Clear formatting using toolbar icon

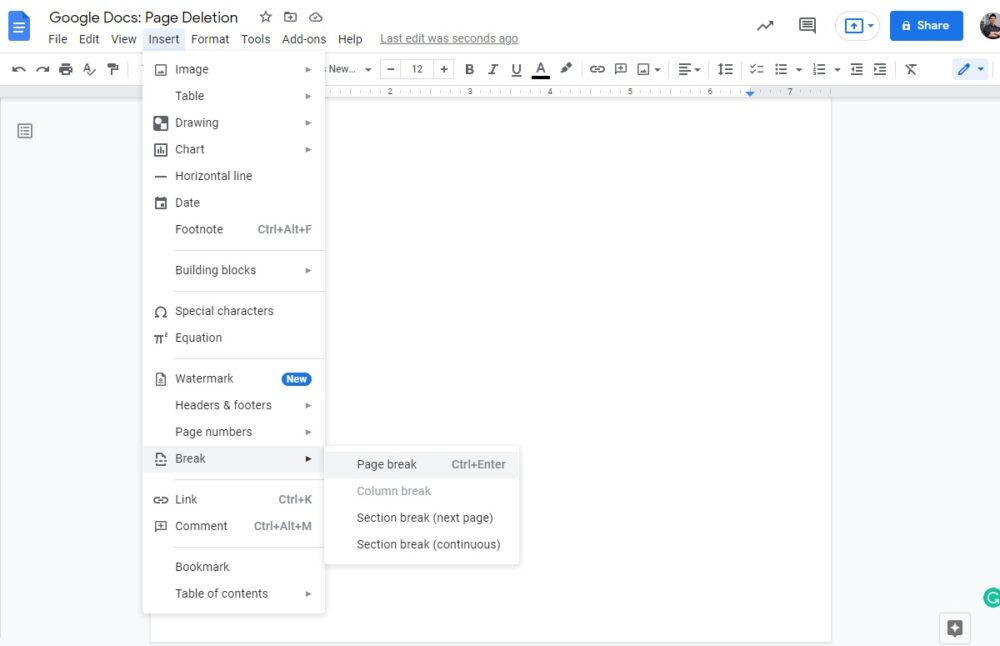[x=911, y=69]
